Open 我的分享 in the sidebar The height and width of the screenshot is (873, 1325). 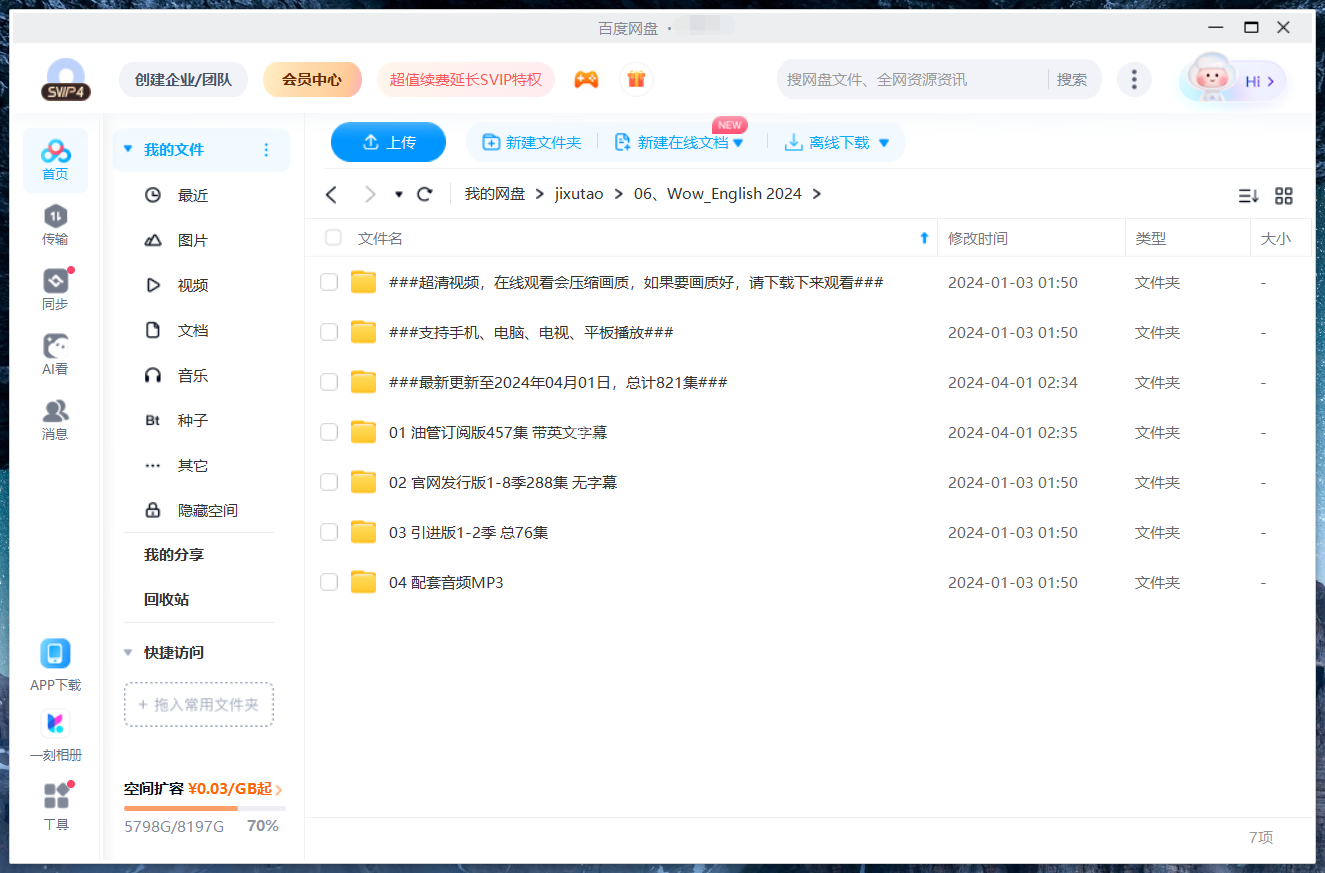coord(174,554)
